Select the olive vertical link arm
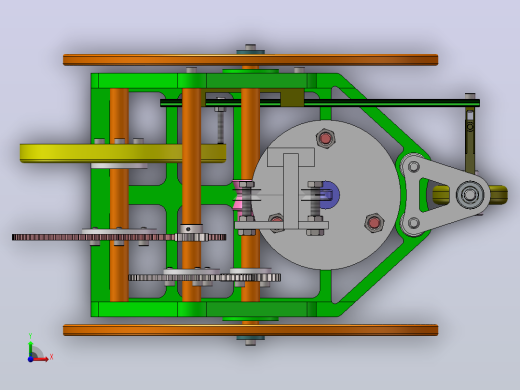 click(x=470, y=140)
